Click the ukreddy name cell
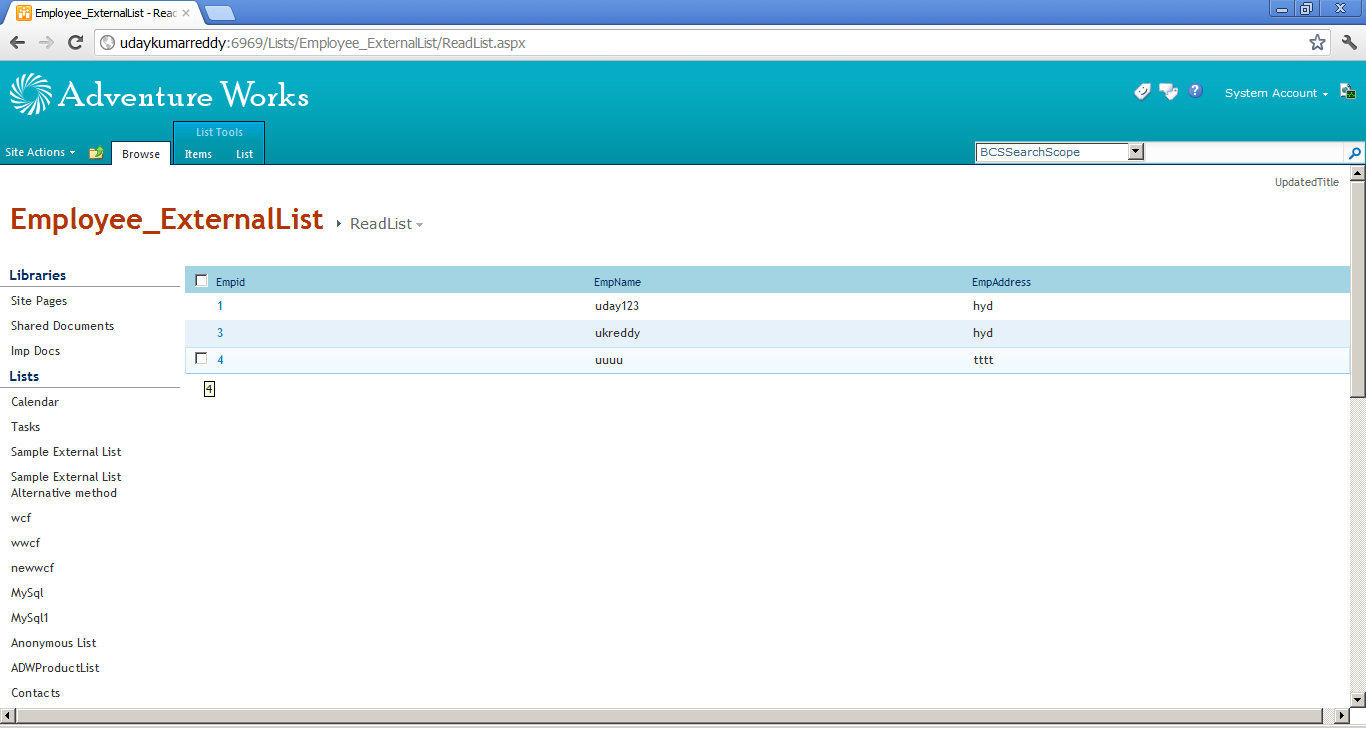This screenshot has height=730, width=1366. pos(617,333)
